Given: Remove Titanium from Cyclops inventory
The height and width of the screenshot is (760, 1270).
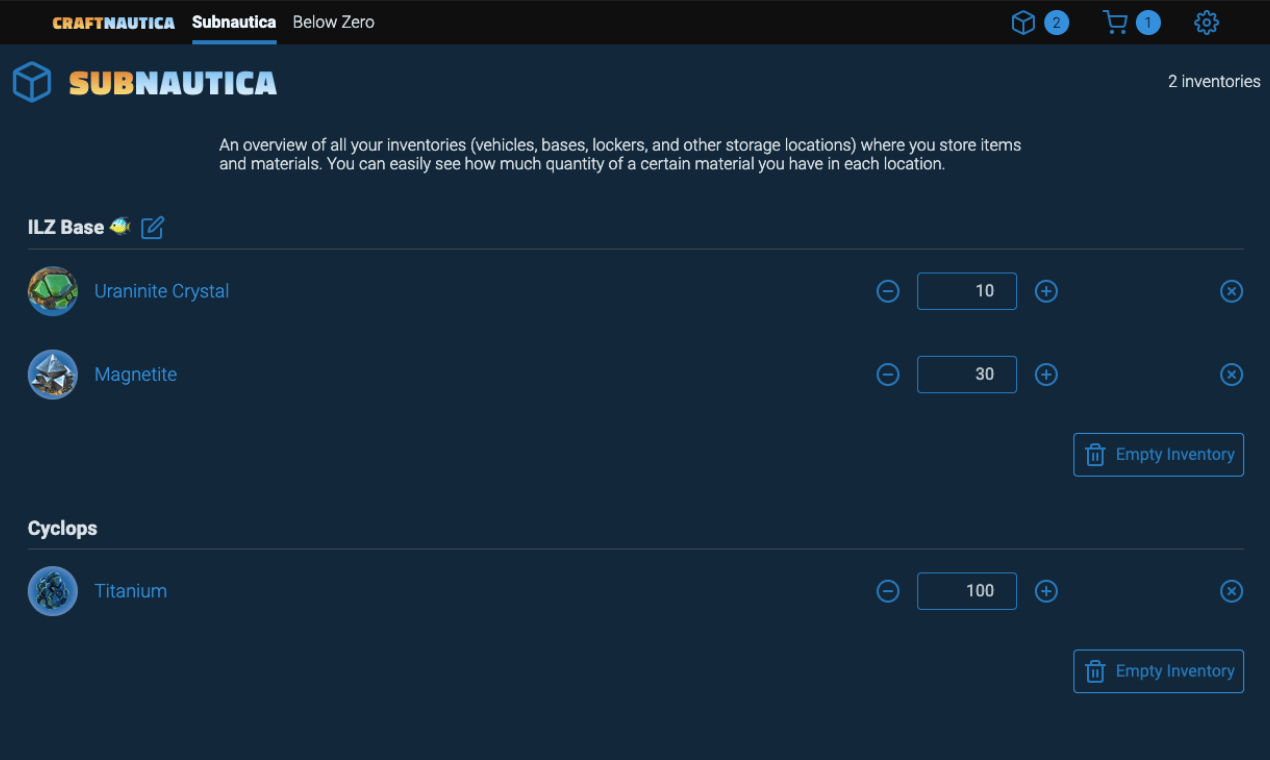Looking at the screenshot, I should pyautogui.click(x=1232, y=591).
